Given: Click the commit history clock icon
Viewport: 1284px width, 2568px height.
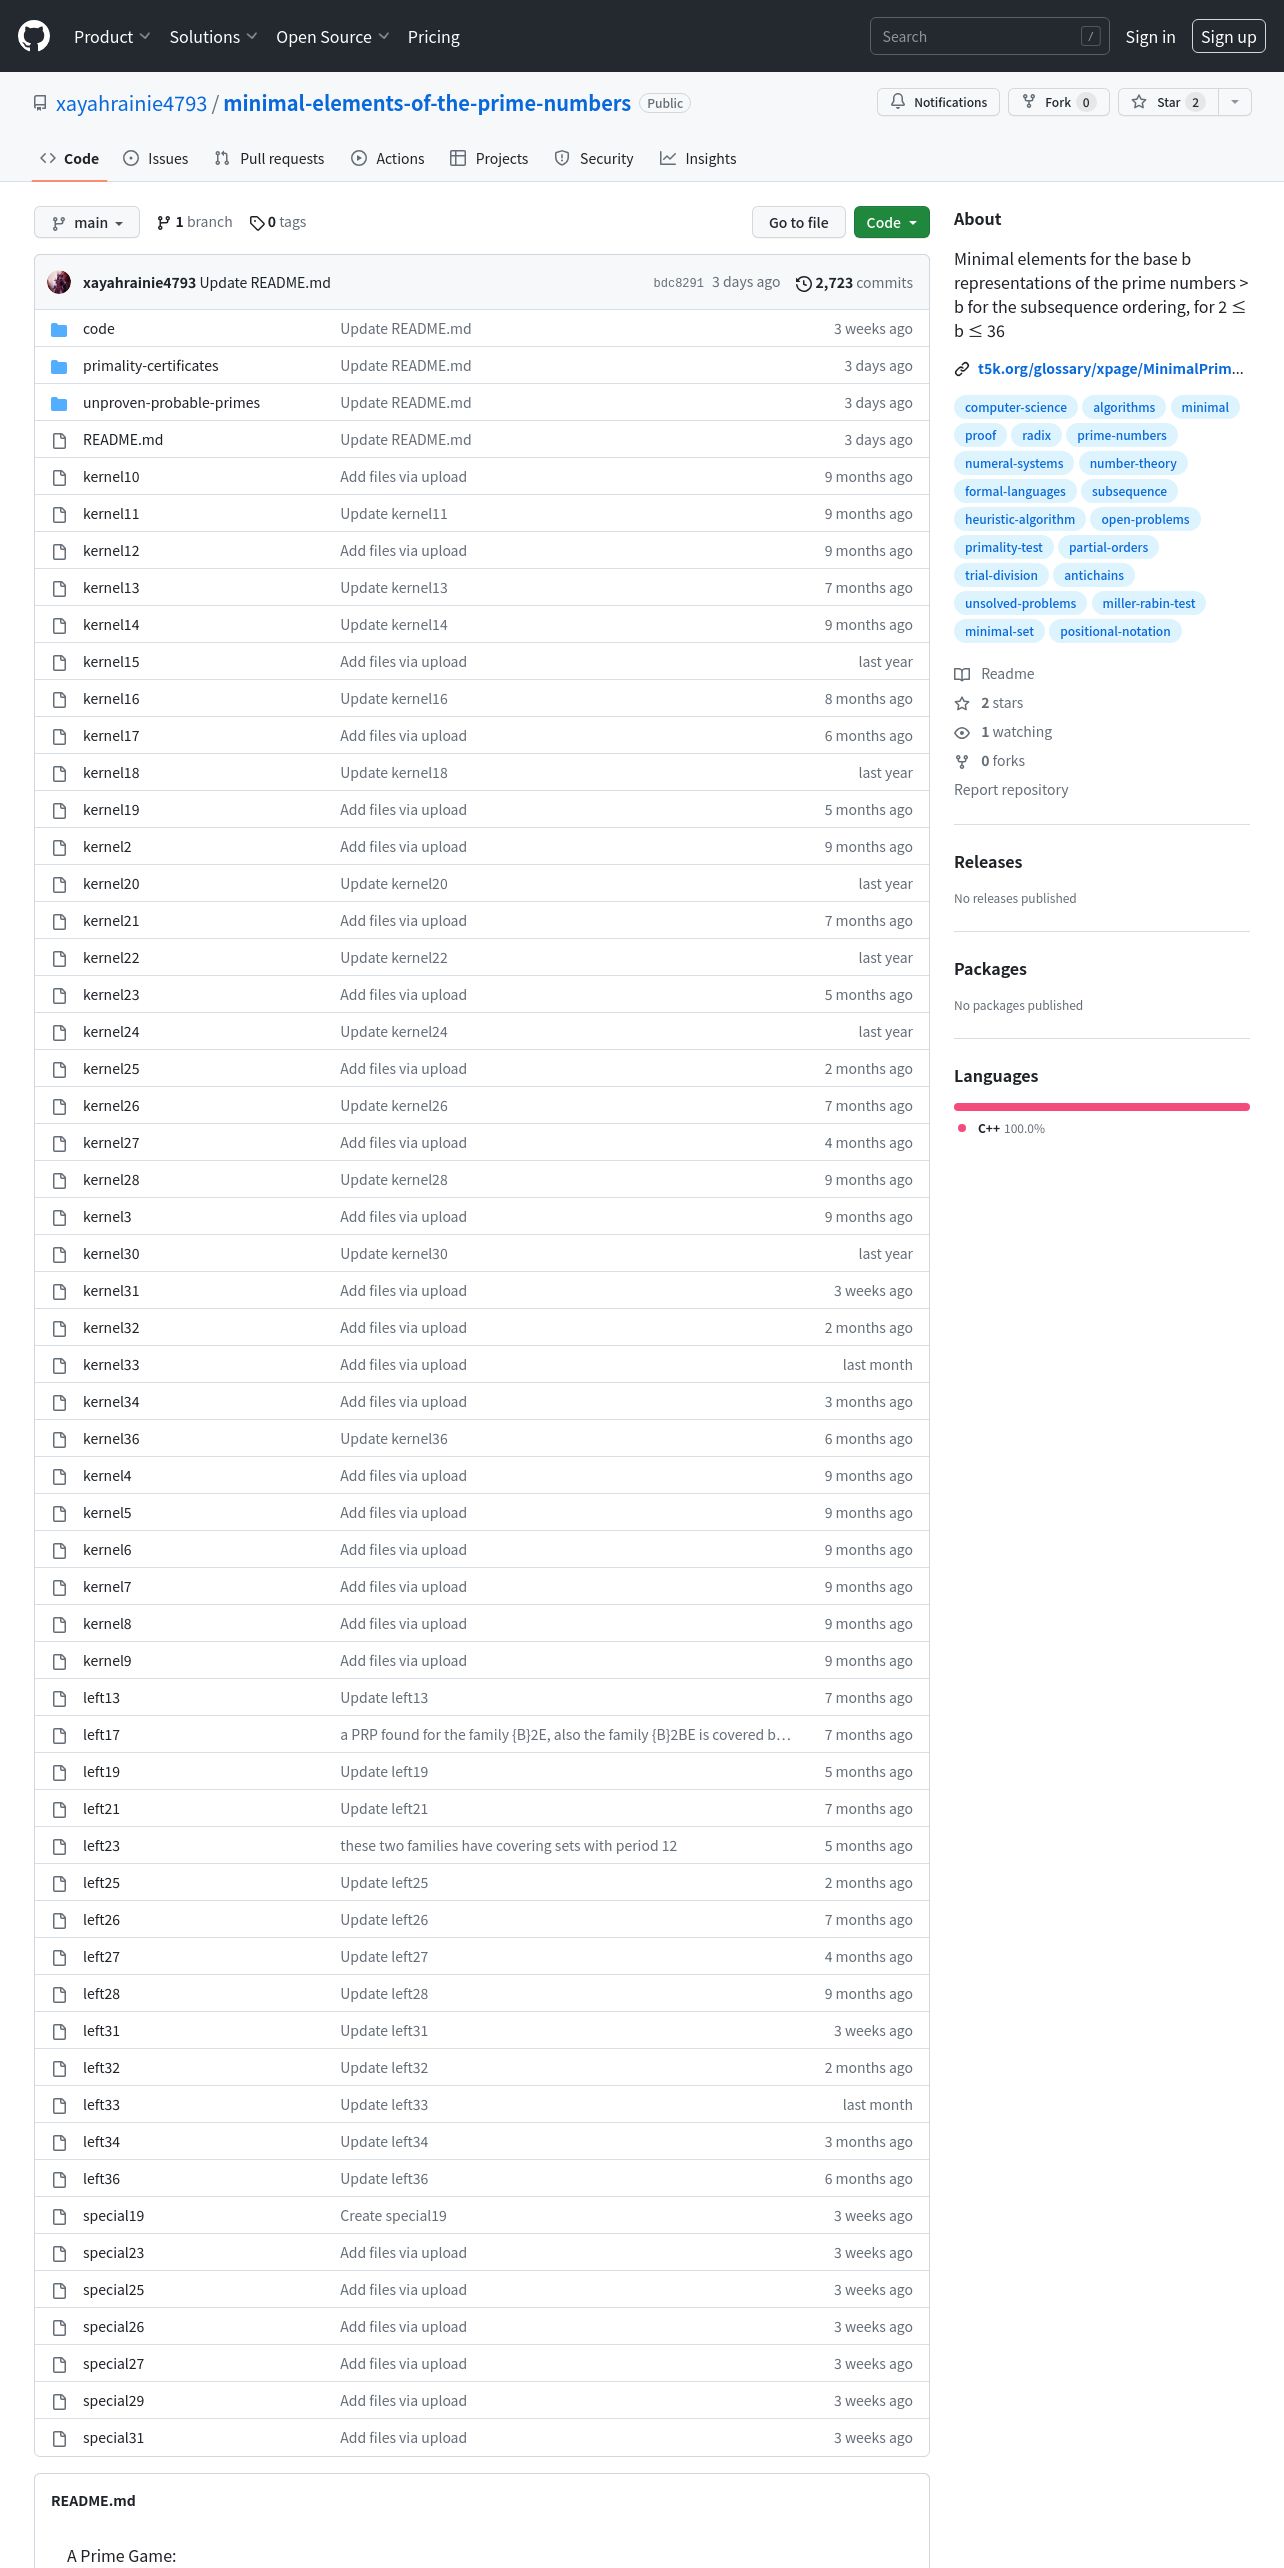Looking at the screenshot, I should click(x=803, y=283).
